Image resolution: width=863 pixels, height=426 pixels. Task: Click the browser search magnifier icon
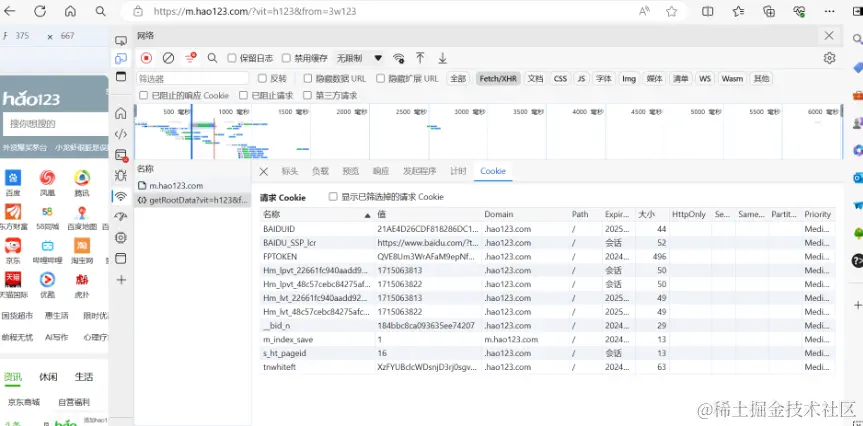click(x=100, y=11)
